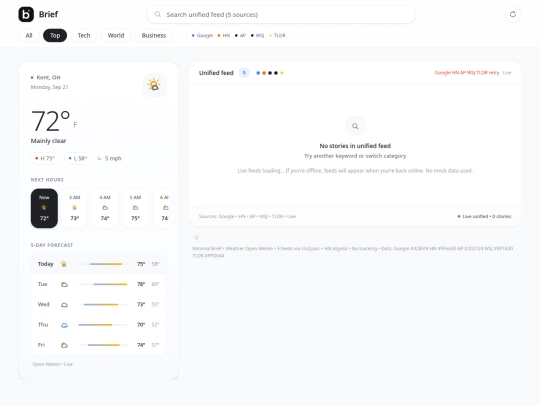
Task: Click the Tue 78° high temperature value
Action: 141,284
